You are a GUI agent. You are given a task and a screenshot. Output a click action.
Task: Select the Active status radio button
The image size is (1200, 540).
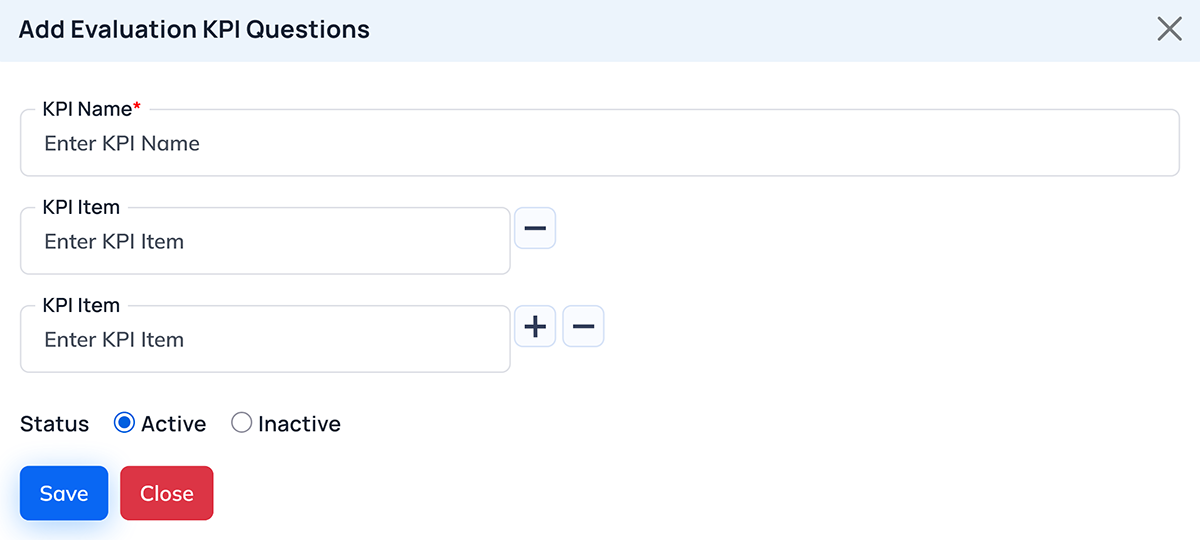[x=124, y=423]
